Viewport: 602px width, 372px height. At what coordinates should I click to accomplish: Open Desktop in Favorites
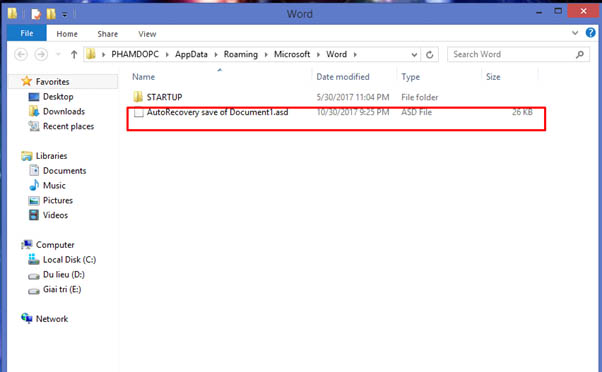(58, 96)
